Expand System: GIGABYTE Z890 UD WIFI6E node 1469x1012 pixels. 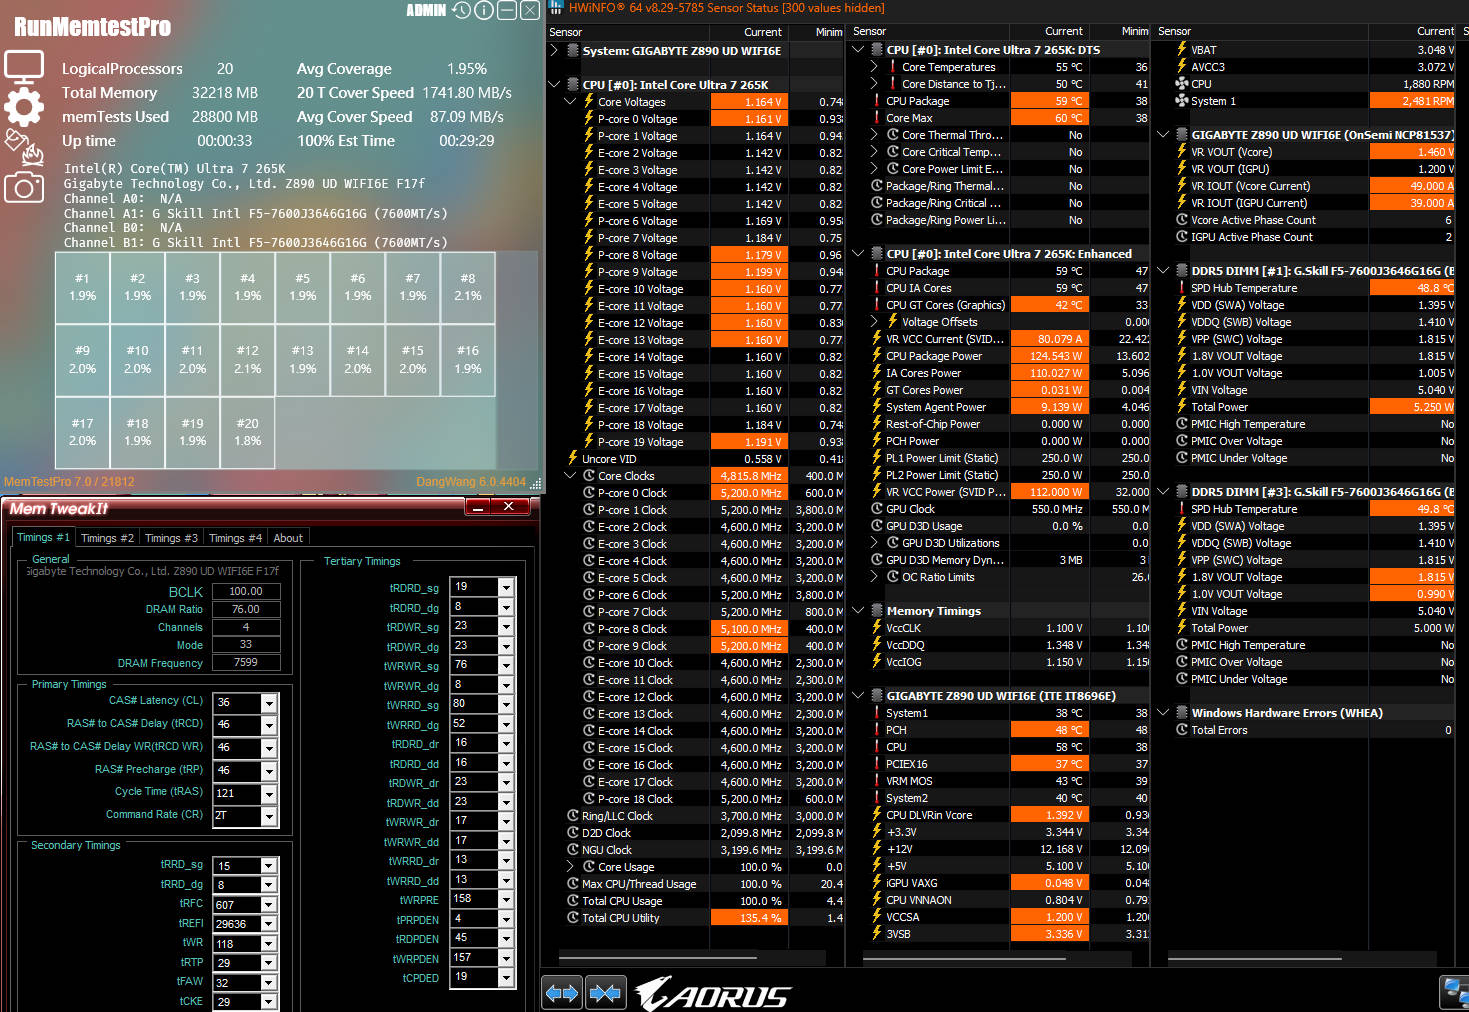click(555, 50)
